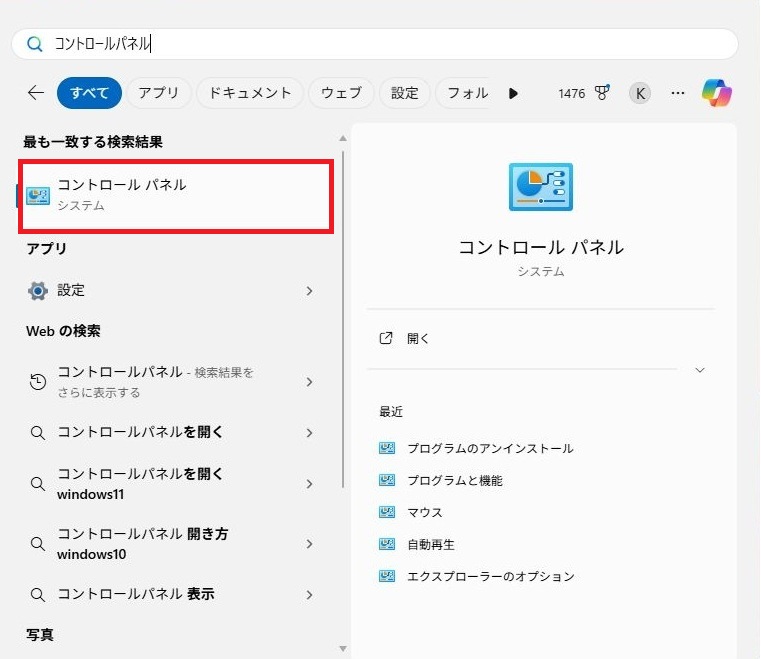Open the three-dot more options menu

tap(678, 93)
